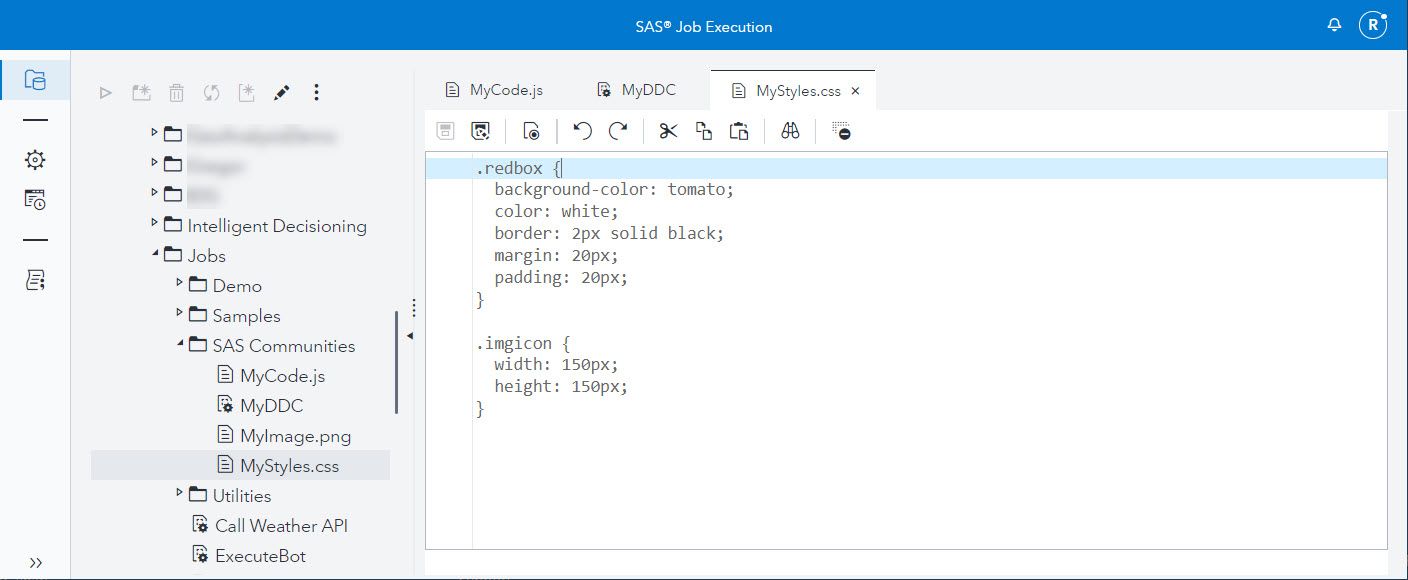Cut selection with the scissors icon
The image size is (1408, 580).
(x=668, y=131)
